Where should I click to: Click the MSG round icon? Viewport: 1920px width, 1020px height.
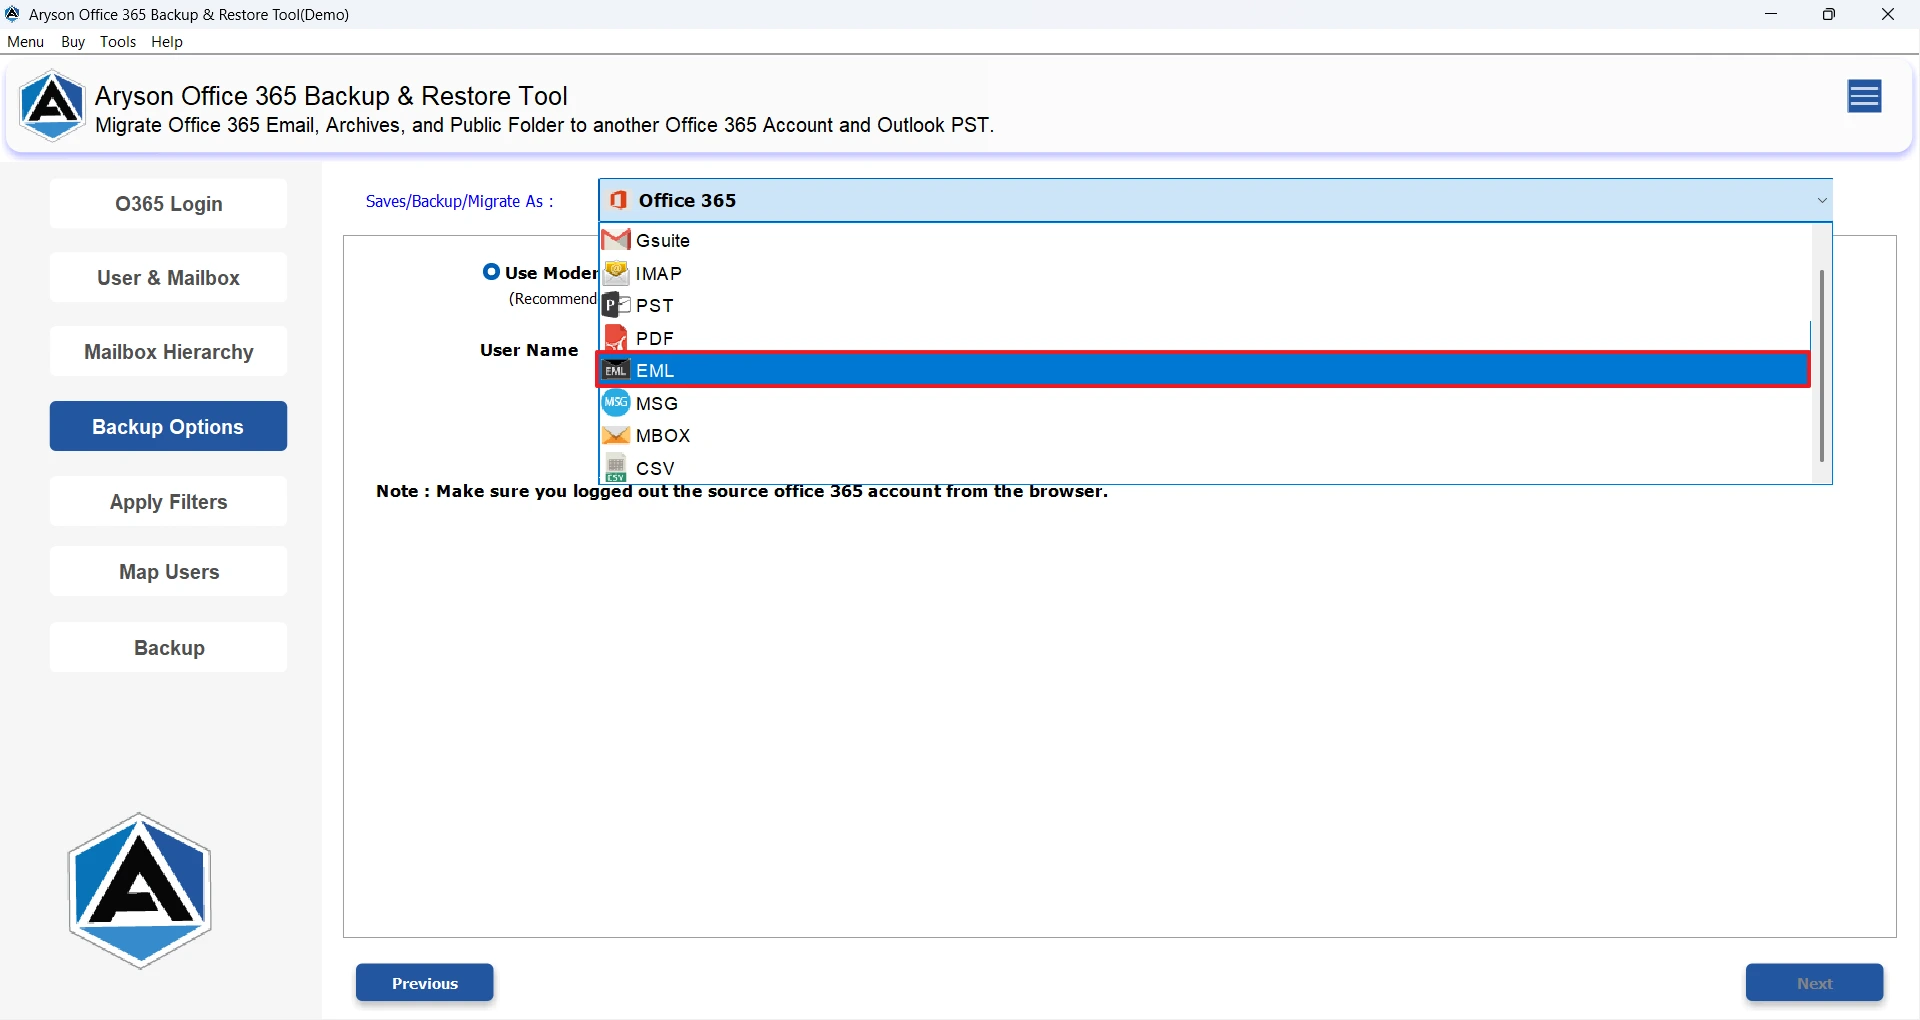(x=616, y=403)
